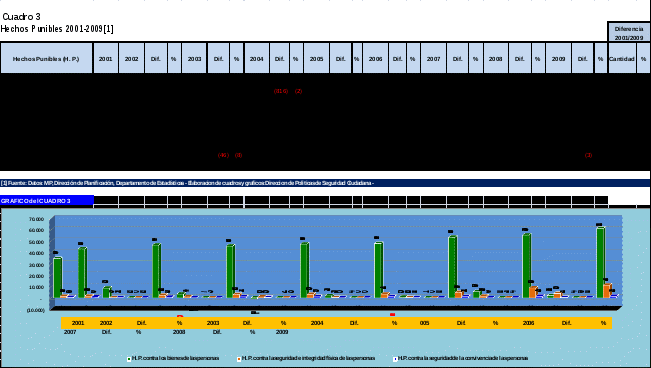Image resolution: width=651 pixels, height=368 pixels.
Task: Click the red '(3)' table value
Action: pyautogui.click(x=588, y=155)
